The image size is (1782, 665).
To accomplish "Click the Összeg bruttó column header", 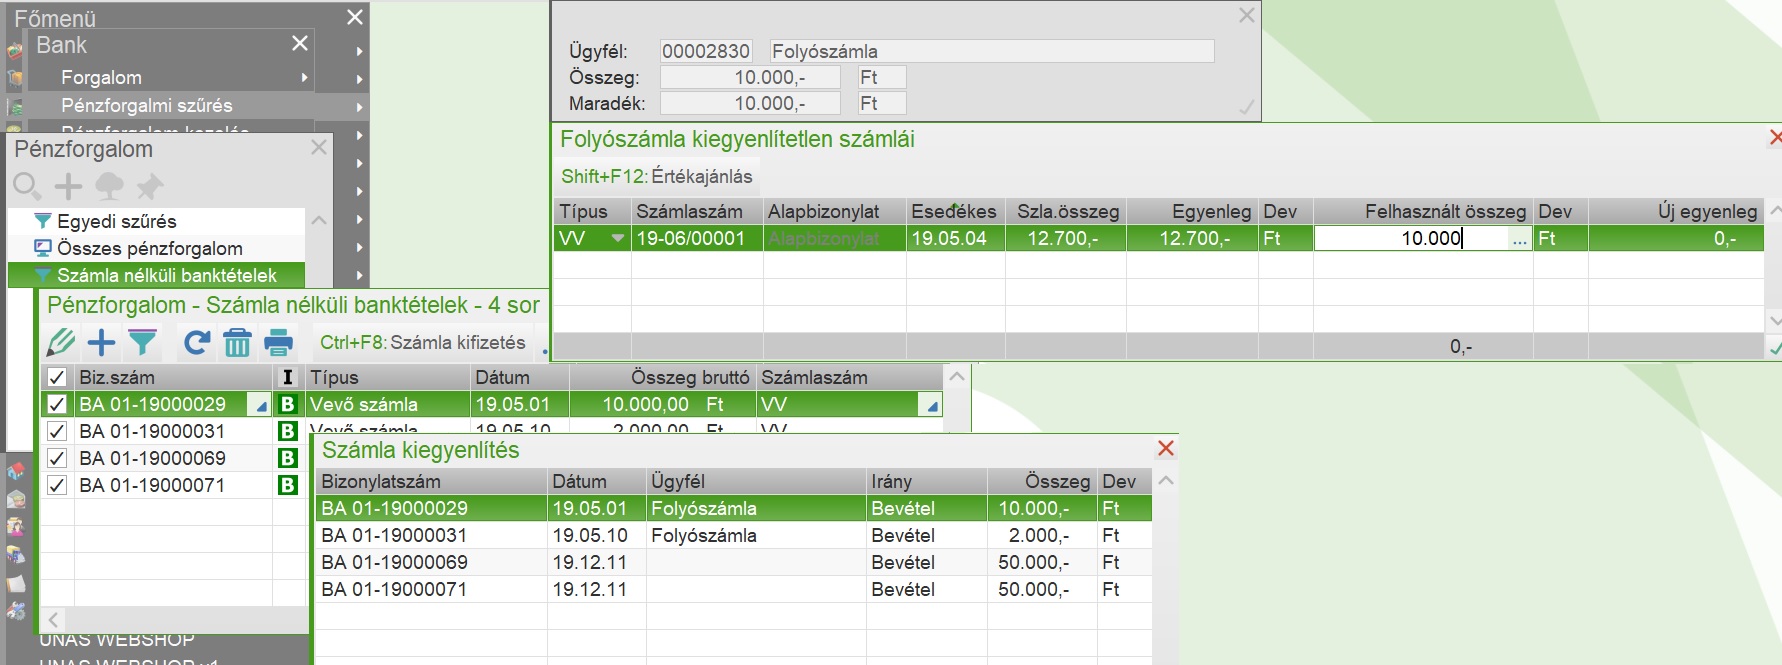I will pos(662,377).
